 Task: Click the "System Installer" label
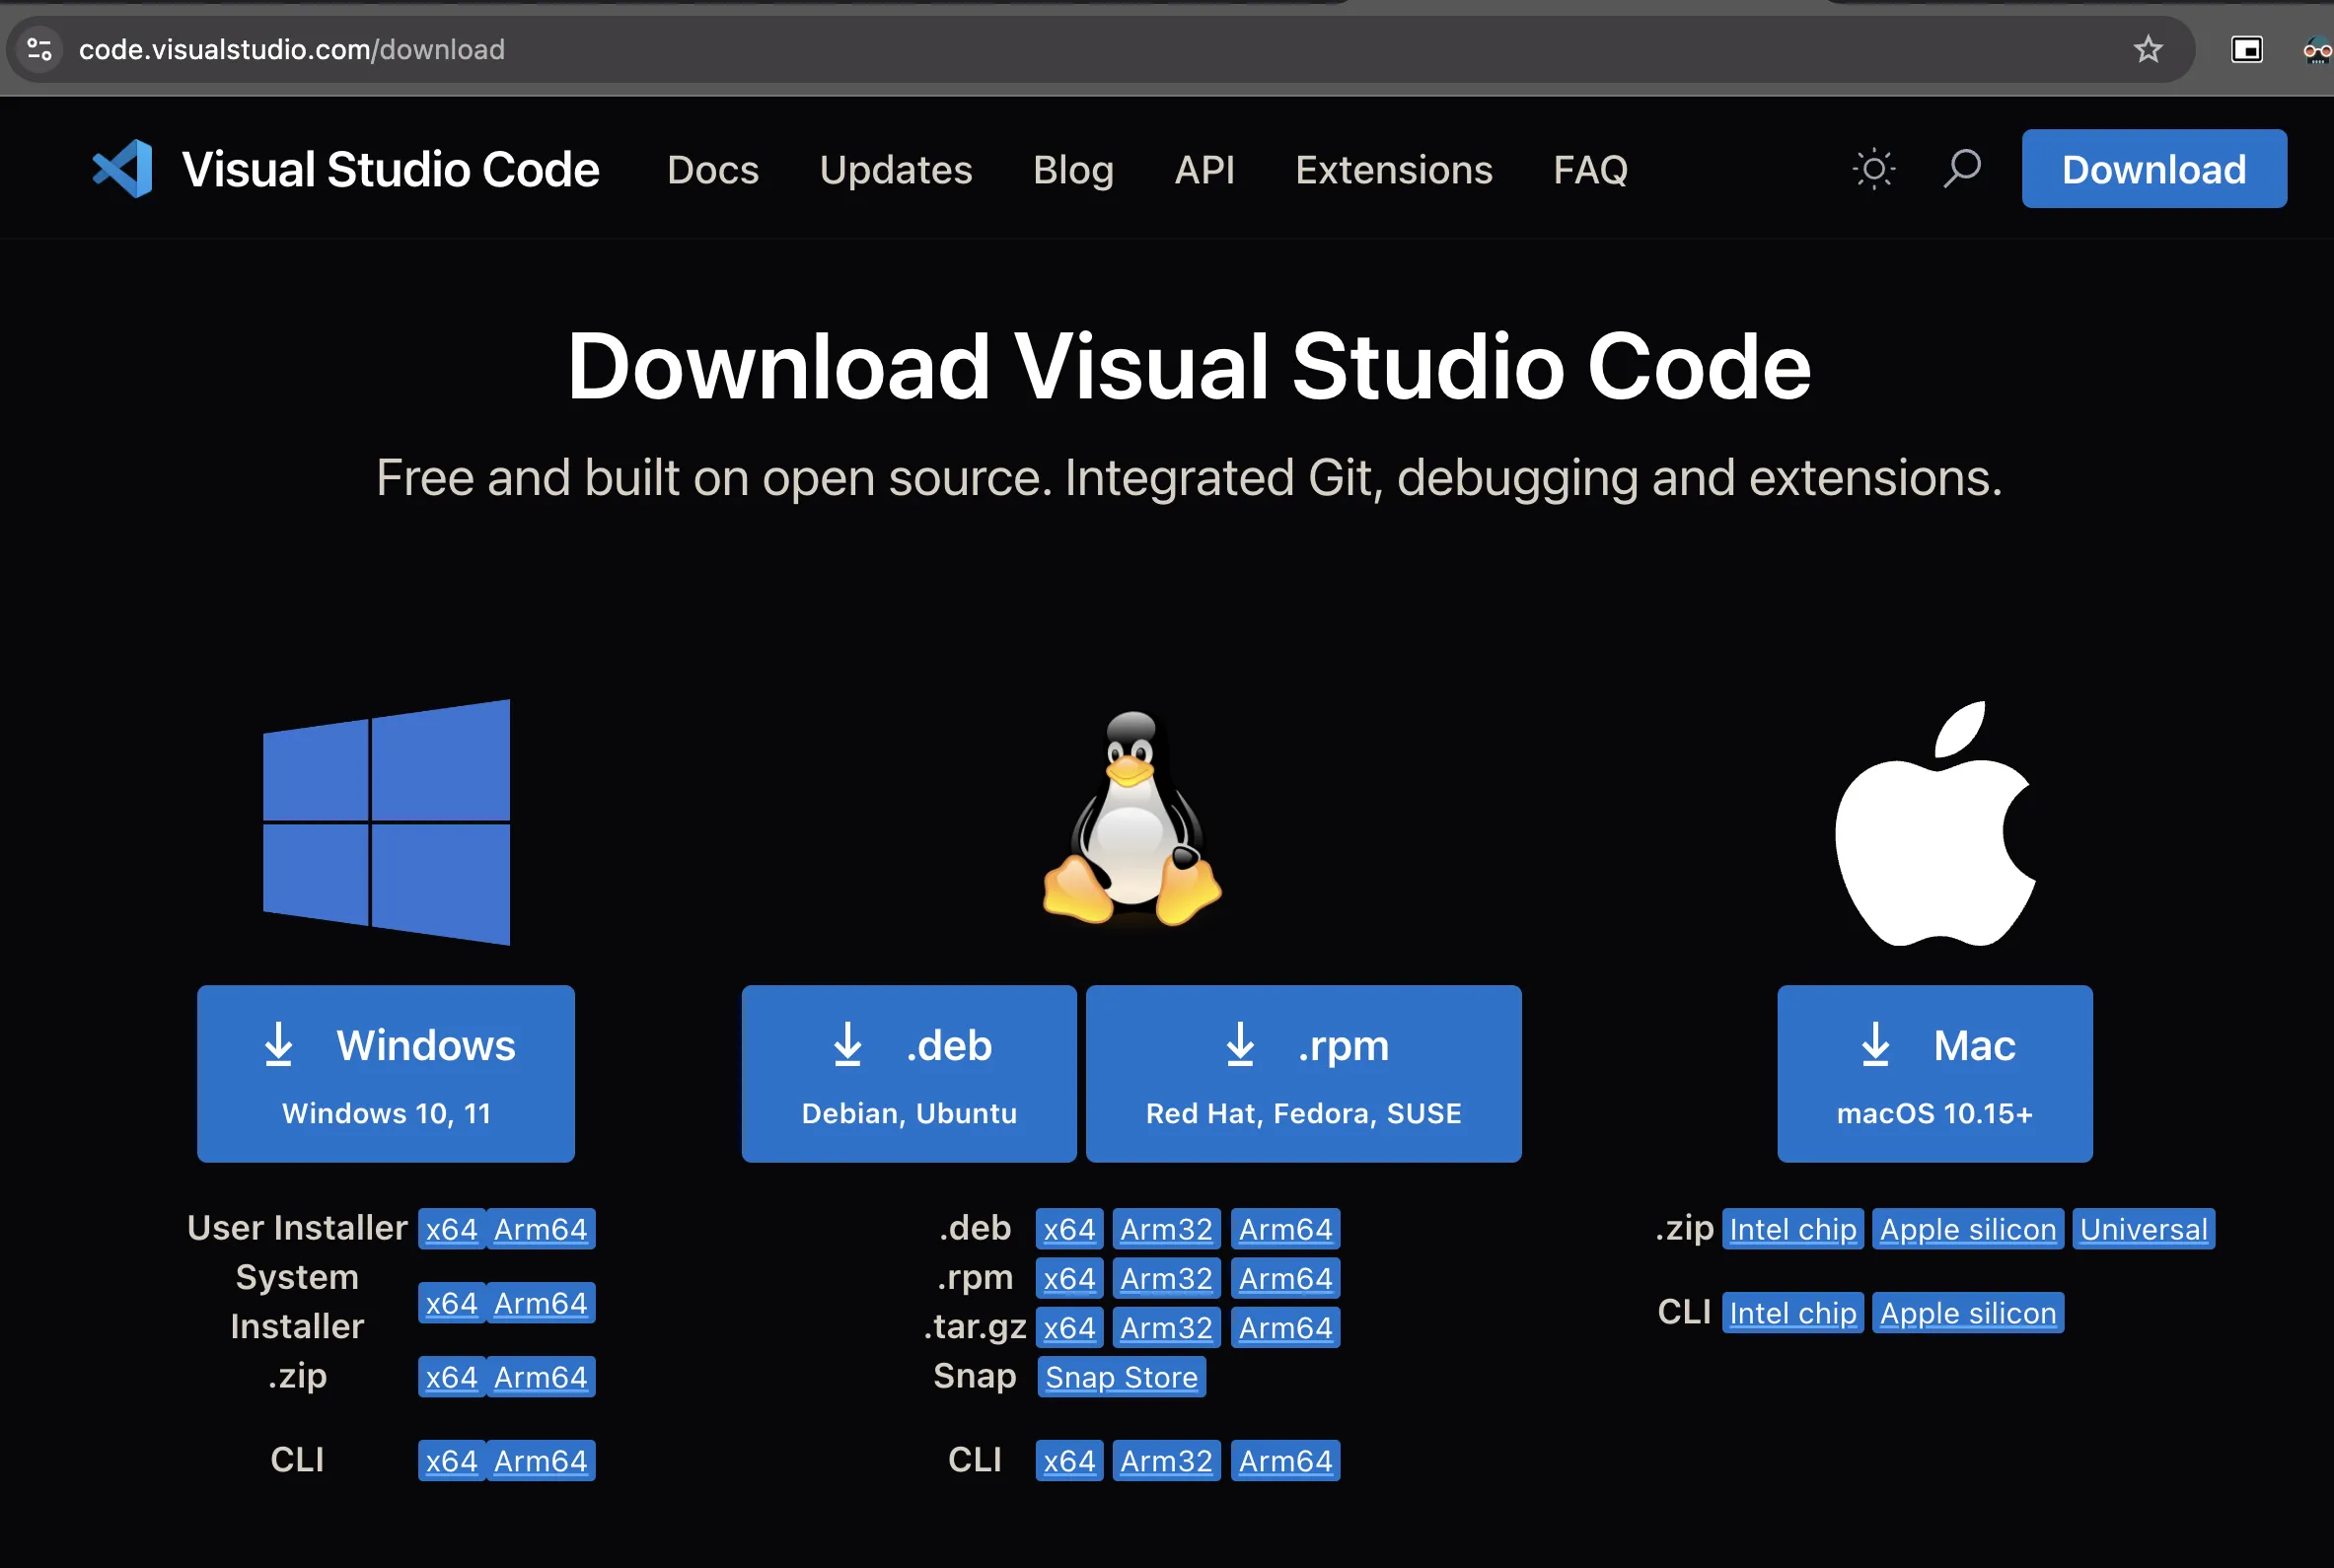point(297,1302)
